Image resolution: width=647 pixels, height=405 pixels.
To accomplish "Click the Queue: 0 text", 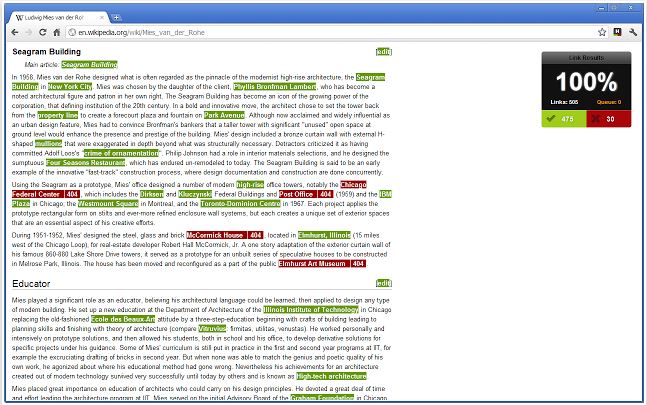I will coord(609,102).
